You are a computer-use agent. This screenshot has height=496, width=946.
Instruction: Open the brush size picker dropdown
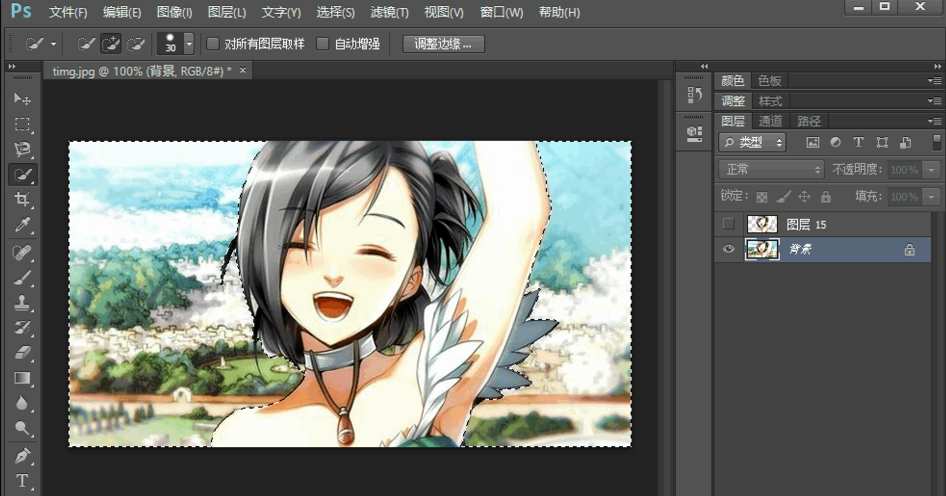tap(189, 44)
